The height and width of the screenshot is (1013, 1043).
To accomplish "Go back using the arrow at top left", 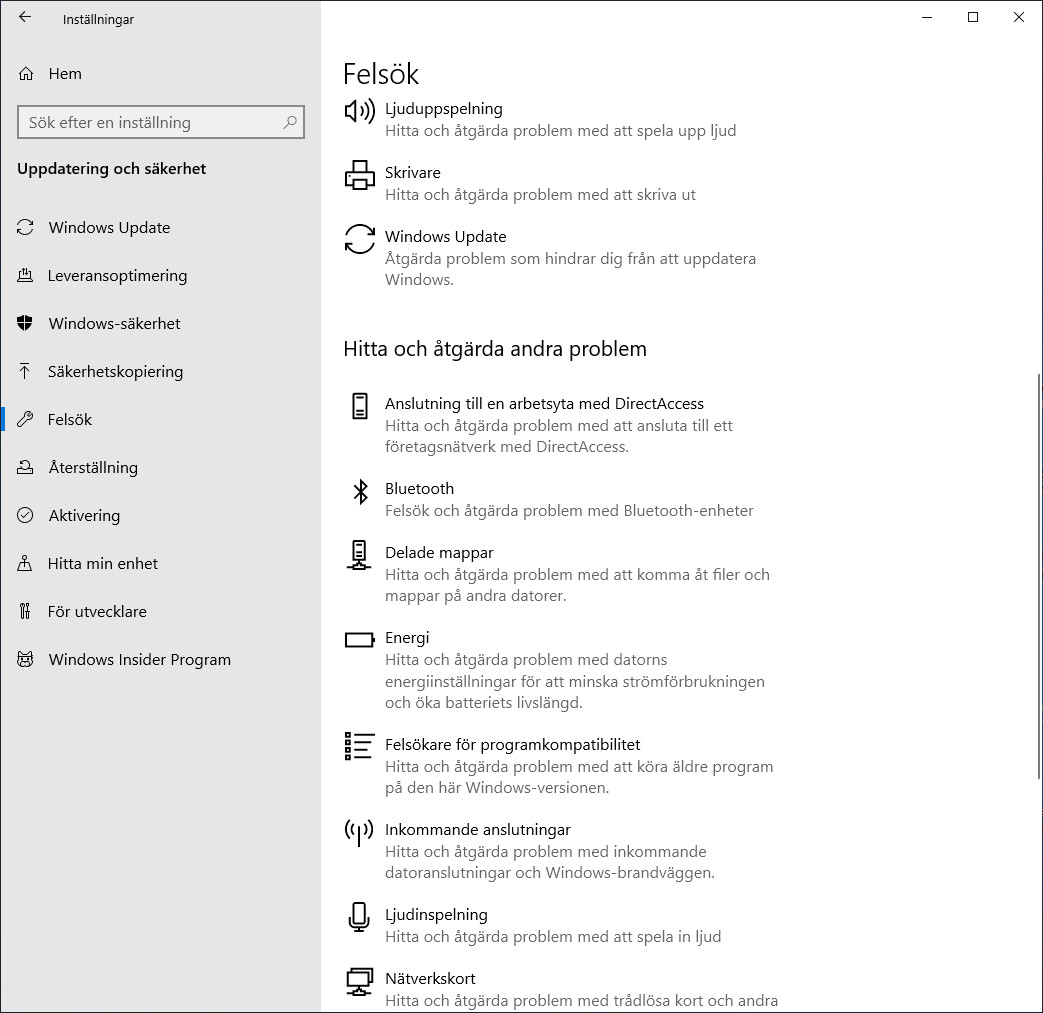I will [x=24, y=17].
